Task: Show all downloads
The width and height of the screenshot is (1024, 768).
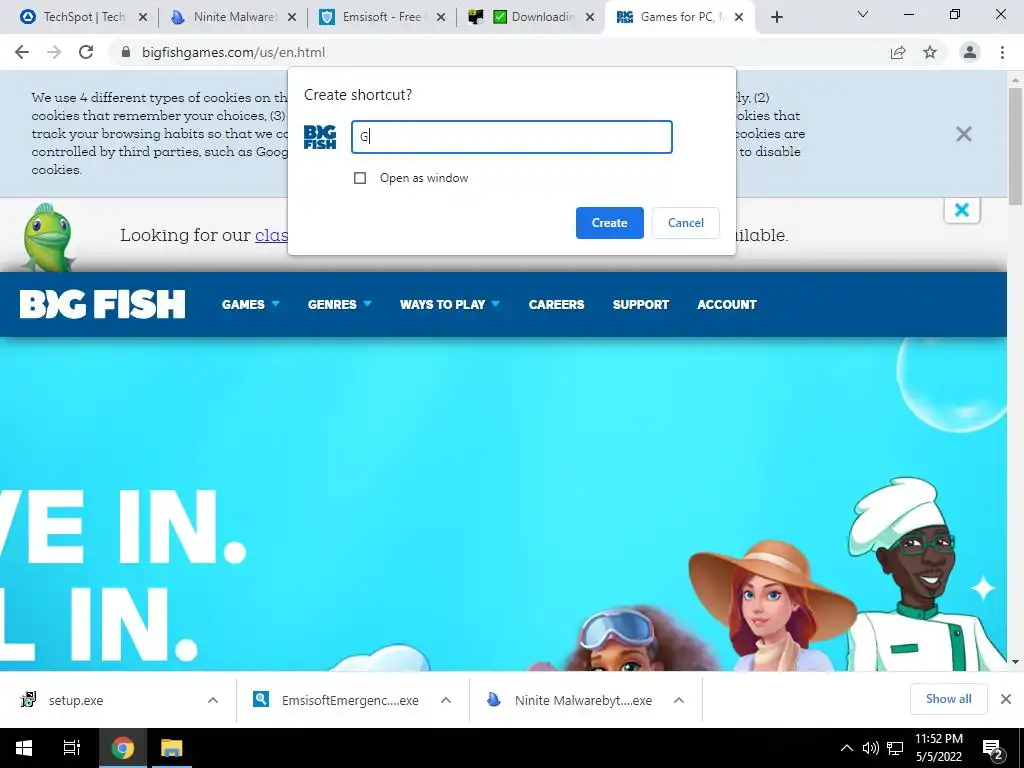Action: point(948,699)
